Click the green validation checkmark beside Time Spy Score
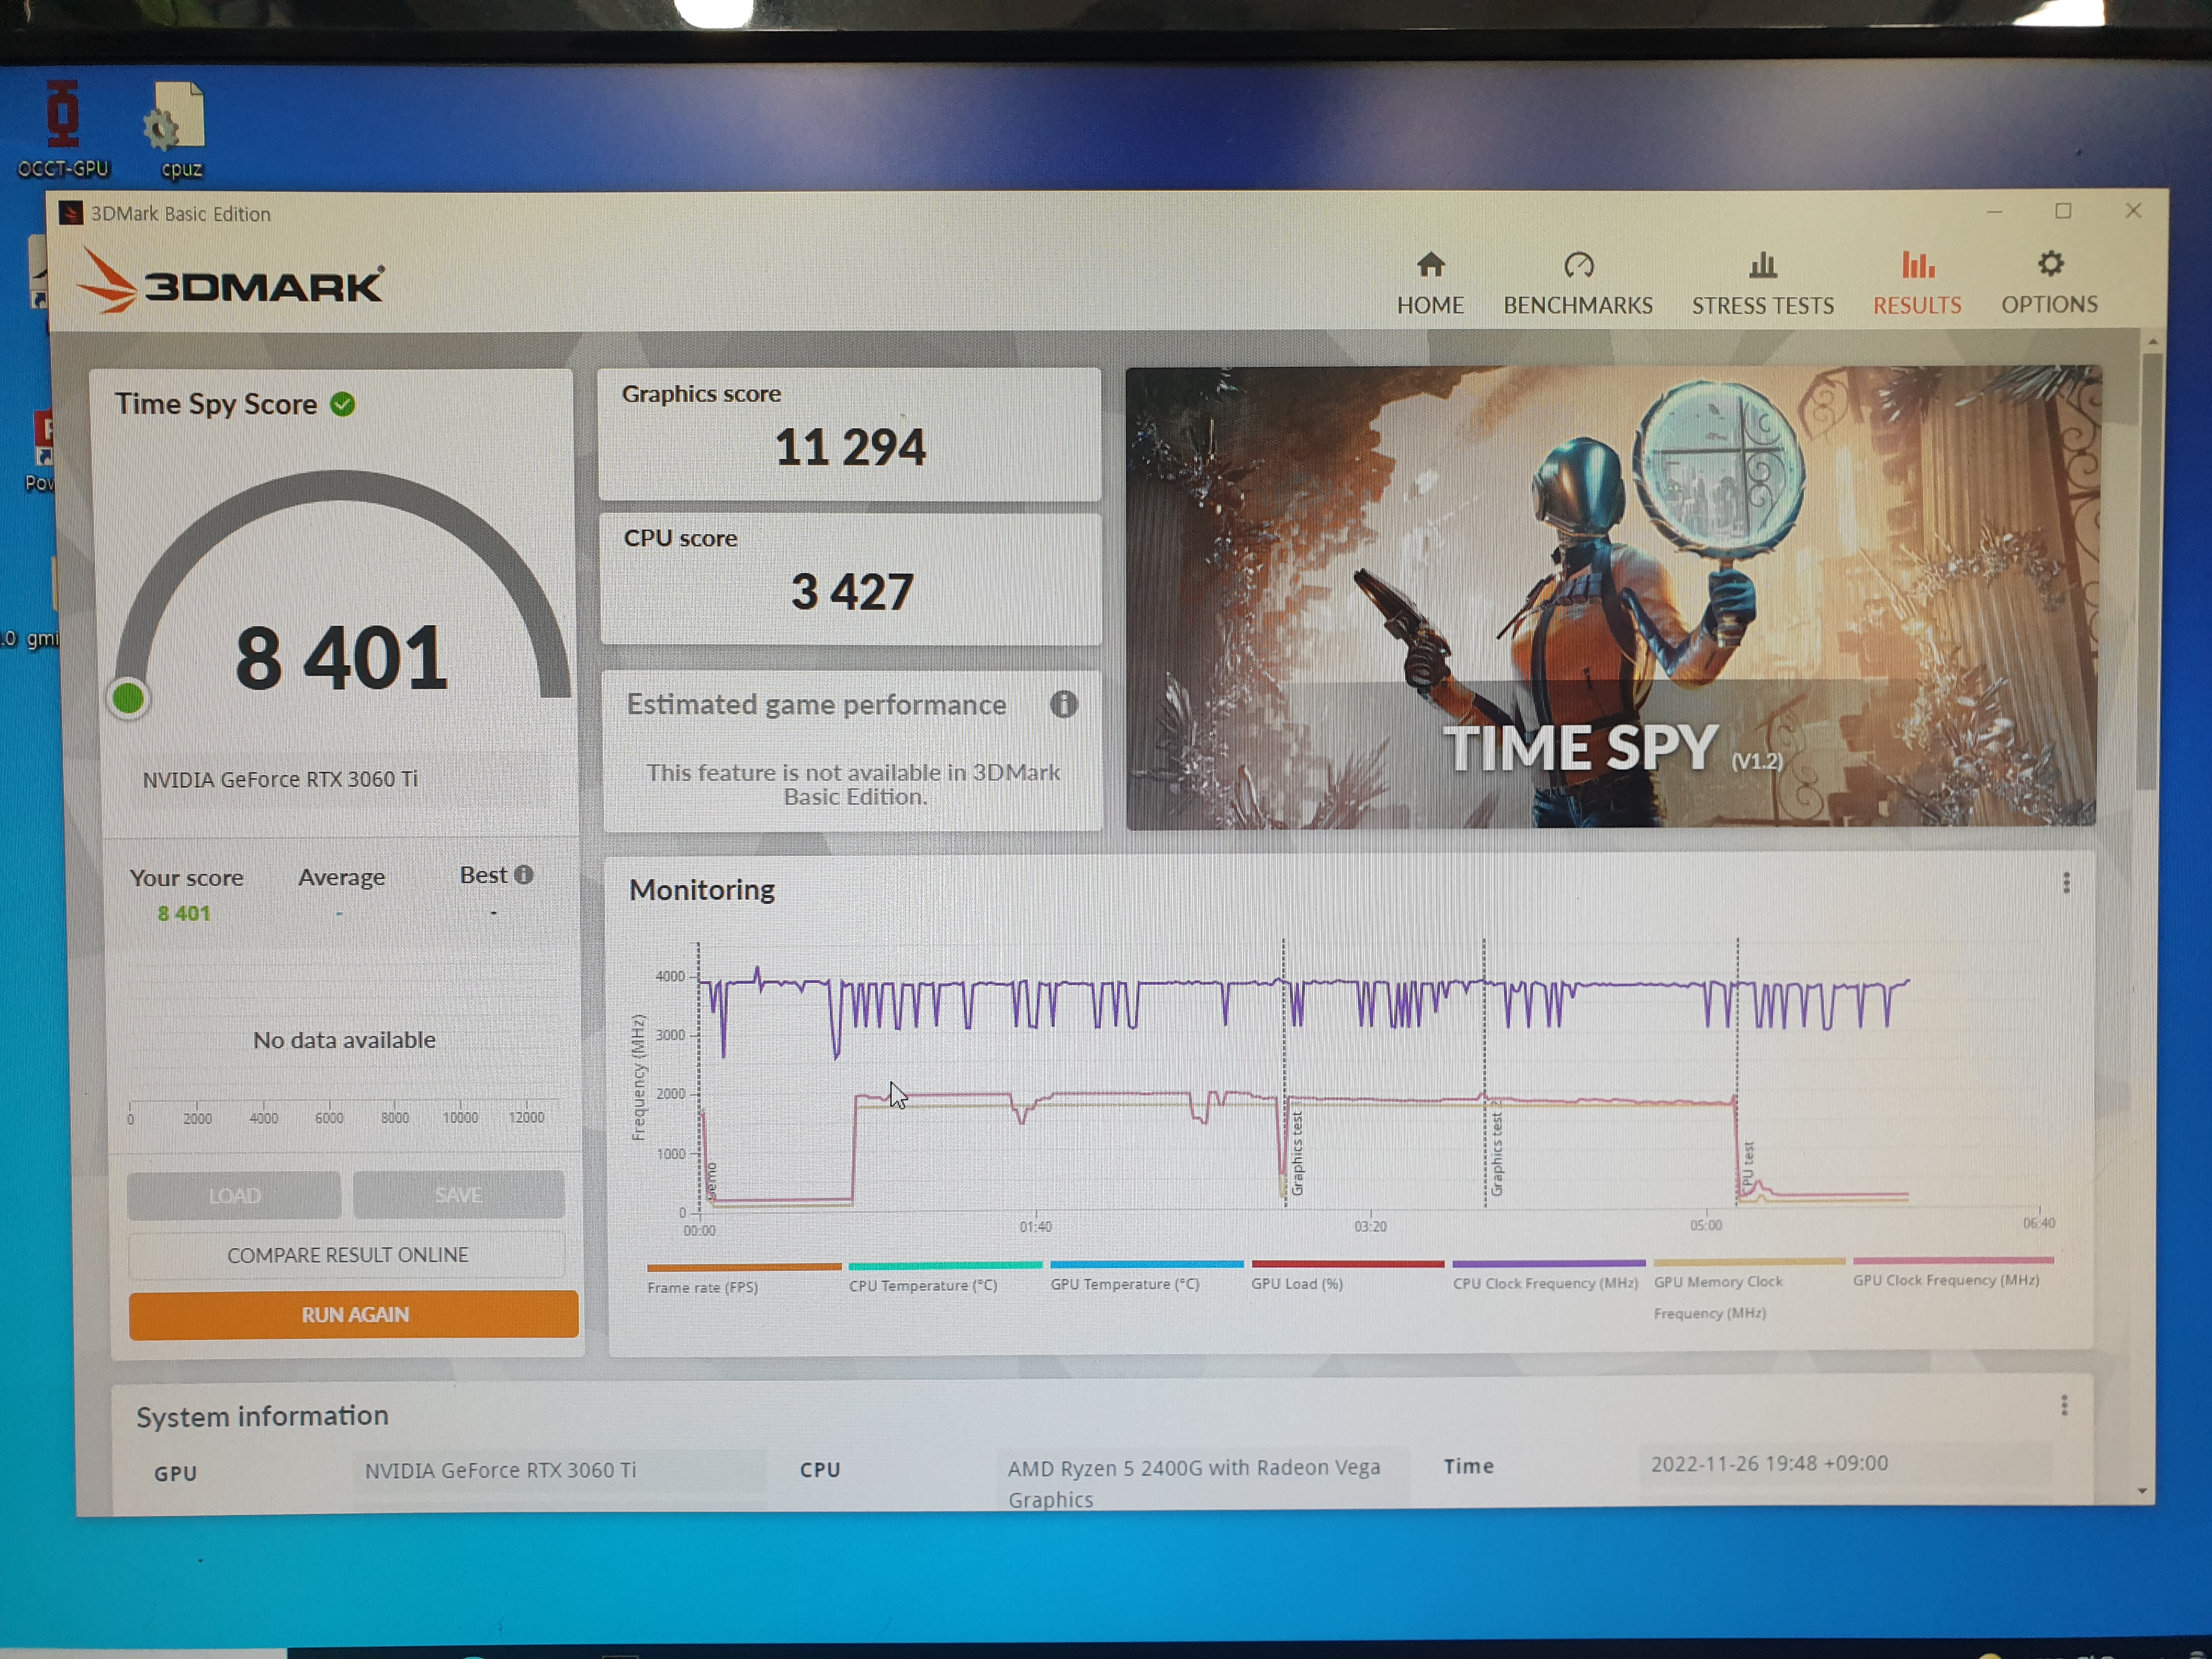The width and height of the screenshot is (2212, 1659). pos(343,404)
